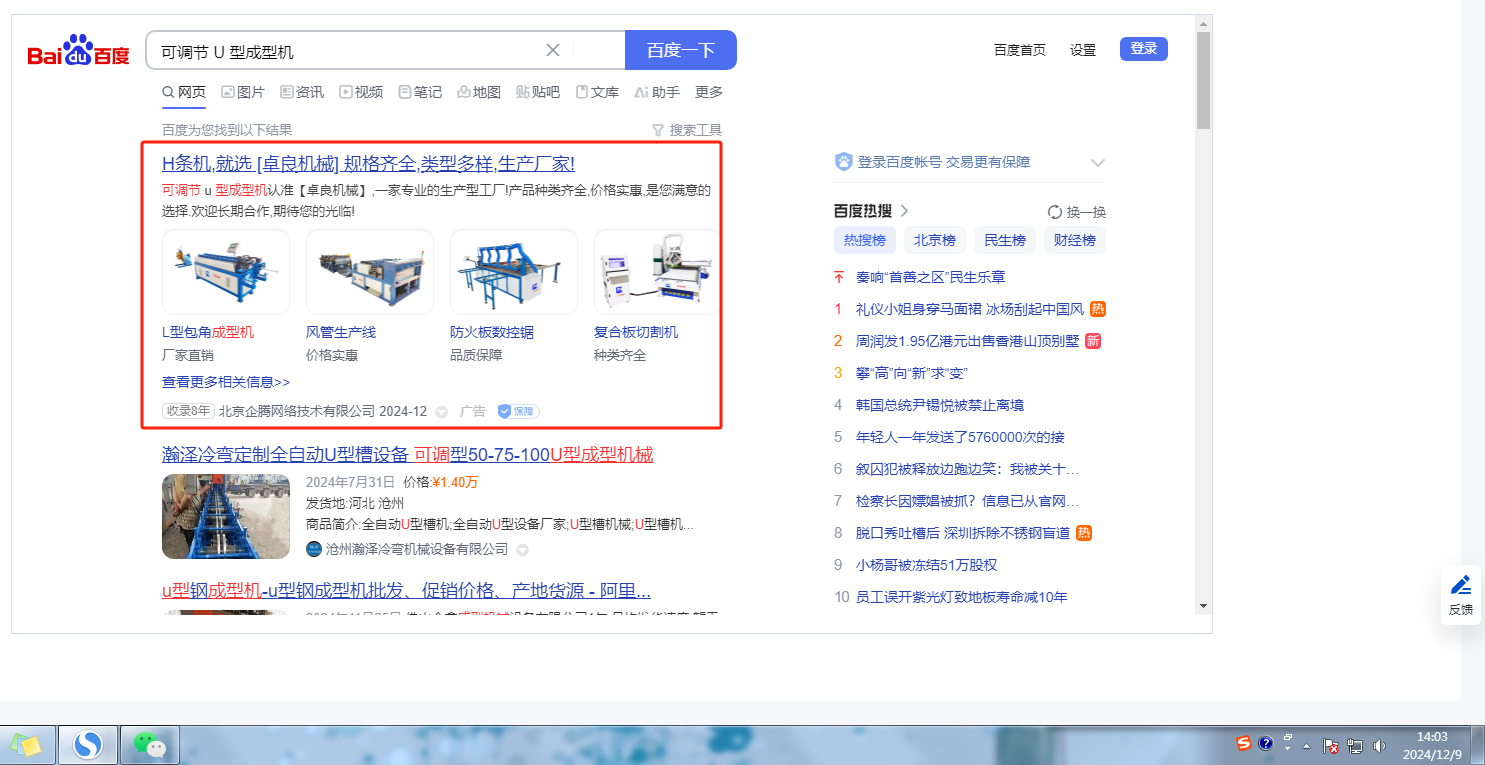The image size is (1485, 765).
Task: Open 沧州瀚泽冷弯机械设备有限公司 source link
Action: point(417,549)
